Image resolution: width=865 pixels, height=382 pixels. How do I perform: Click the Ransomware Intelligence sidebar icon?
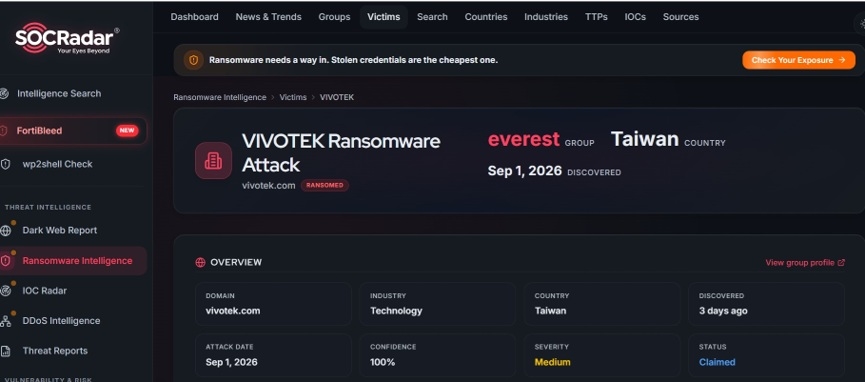coord(6,261)
